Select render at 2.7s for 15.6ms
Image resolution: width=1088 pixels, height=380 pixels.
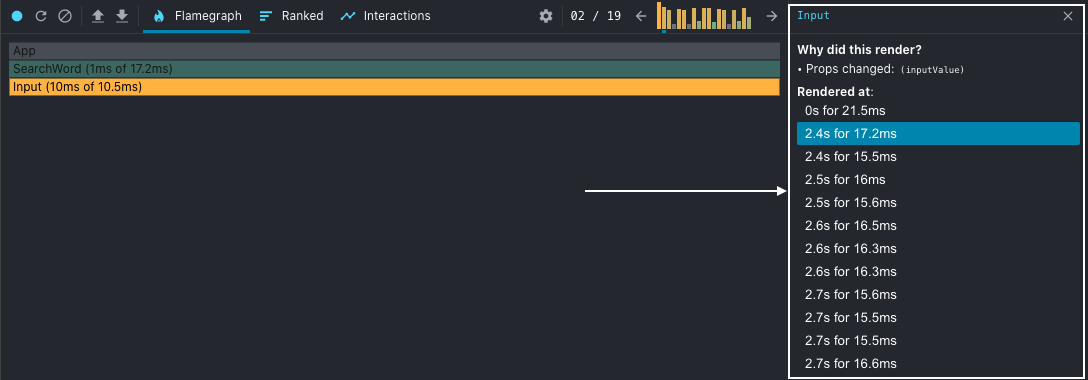click(x=938, y=294)
